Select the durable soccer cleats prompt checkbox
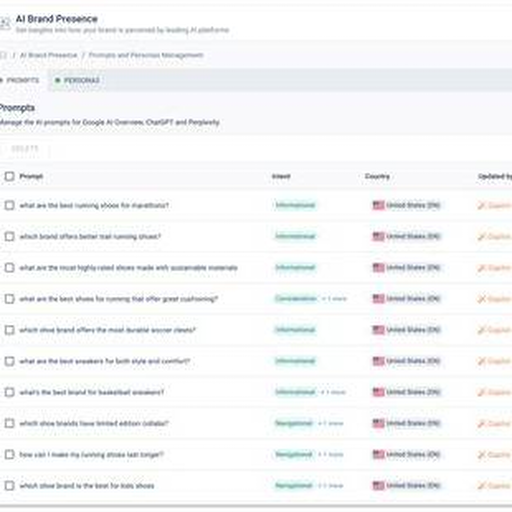 (x=9, y=330)
